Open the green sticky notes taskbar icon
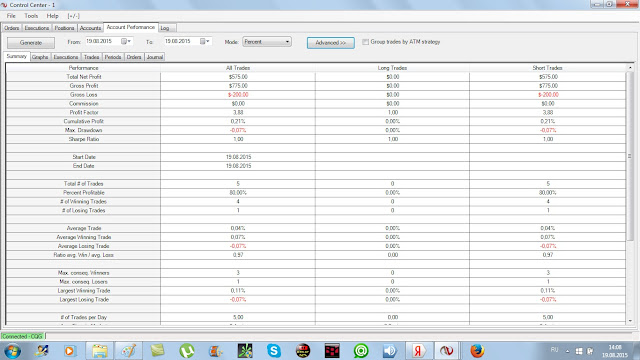The height and width of the screenshot is (360, 640). pos(158,351)
